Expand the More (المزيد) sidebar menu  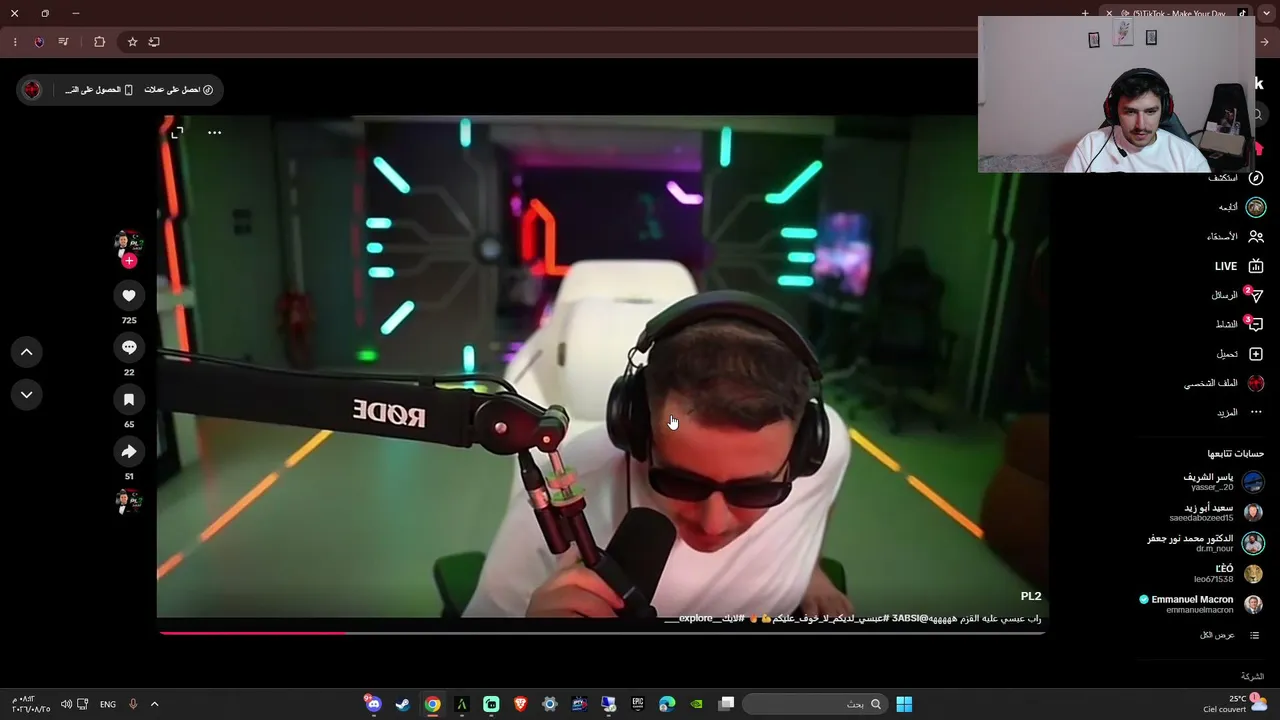point(1239,412)
